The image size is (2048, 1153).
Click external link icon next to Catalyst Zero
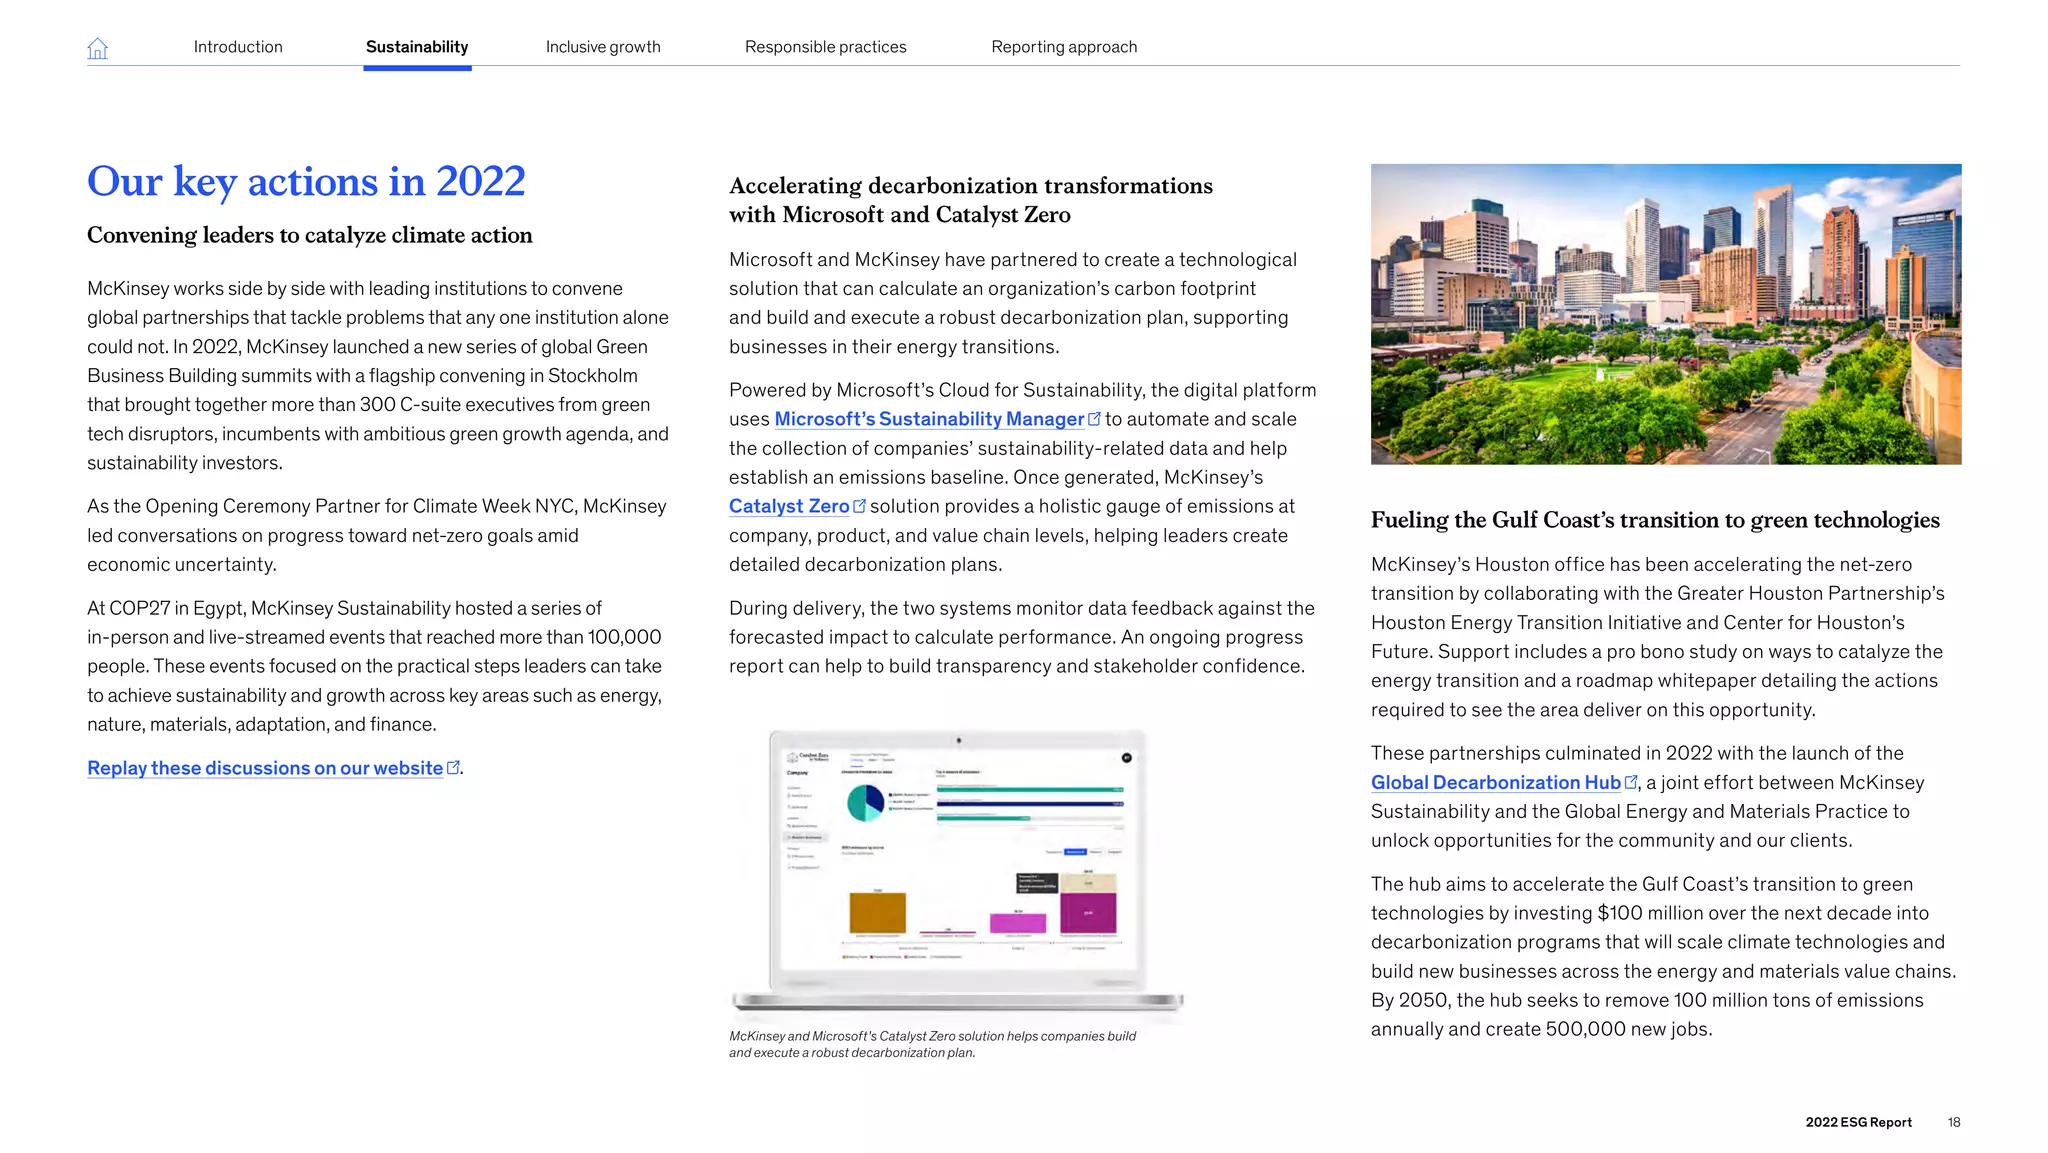point(859,505)
